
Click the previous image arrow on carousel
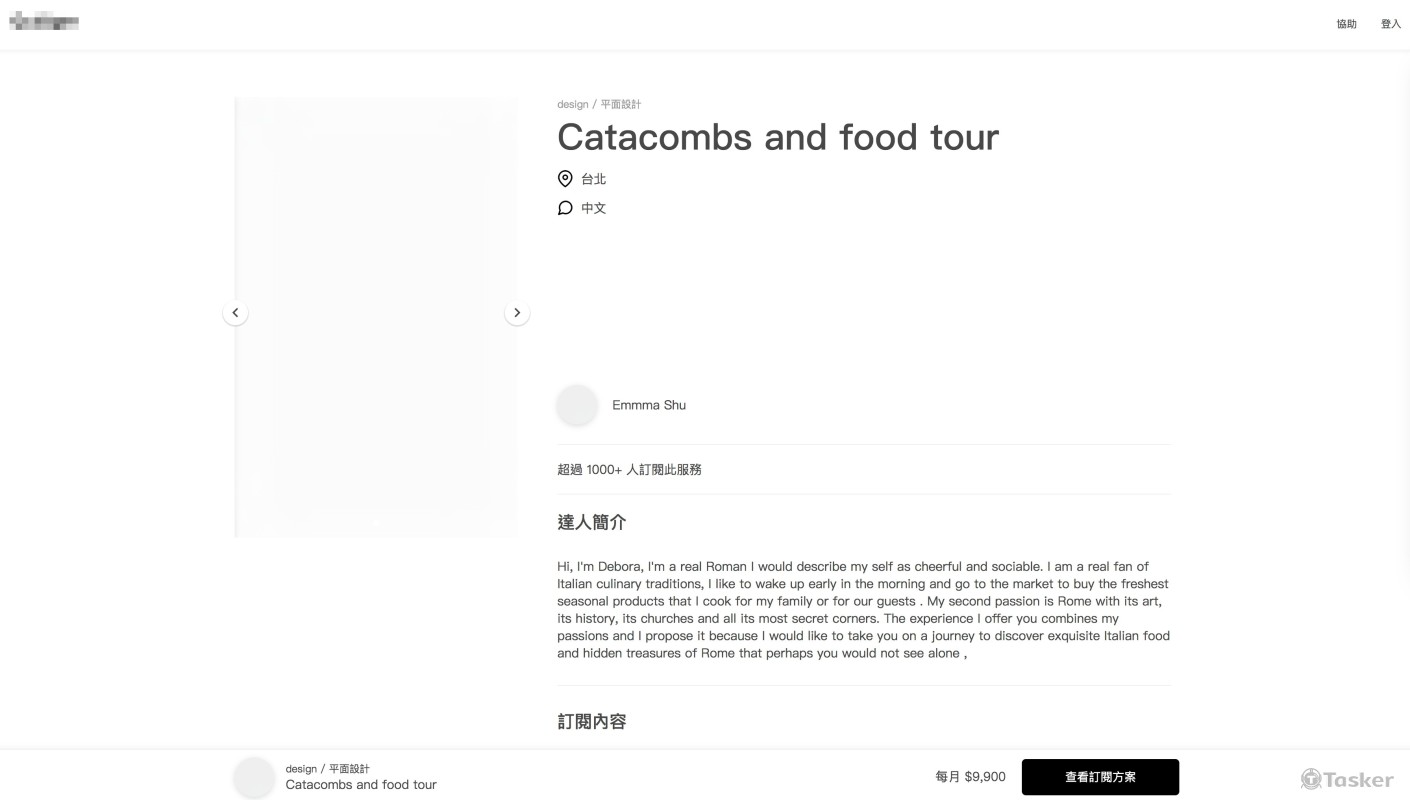click(235, 313)
